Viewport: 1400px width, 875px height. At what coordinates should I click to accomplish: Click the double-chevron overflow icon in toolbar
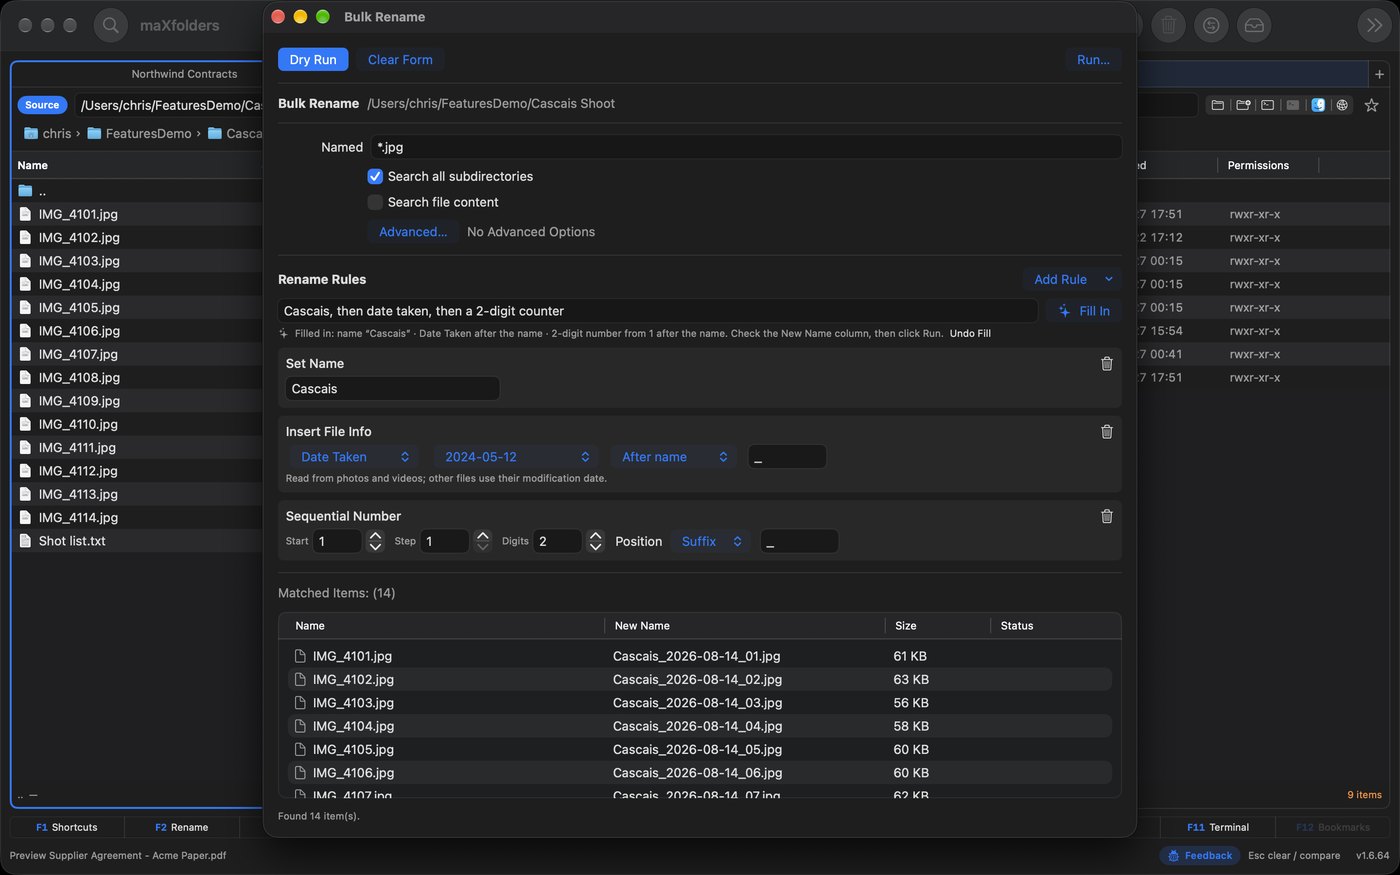coord(1374,25)
